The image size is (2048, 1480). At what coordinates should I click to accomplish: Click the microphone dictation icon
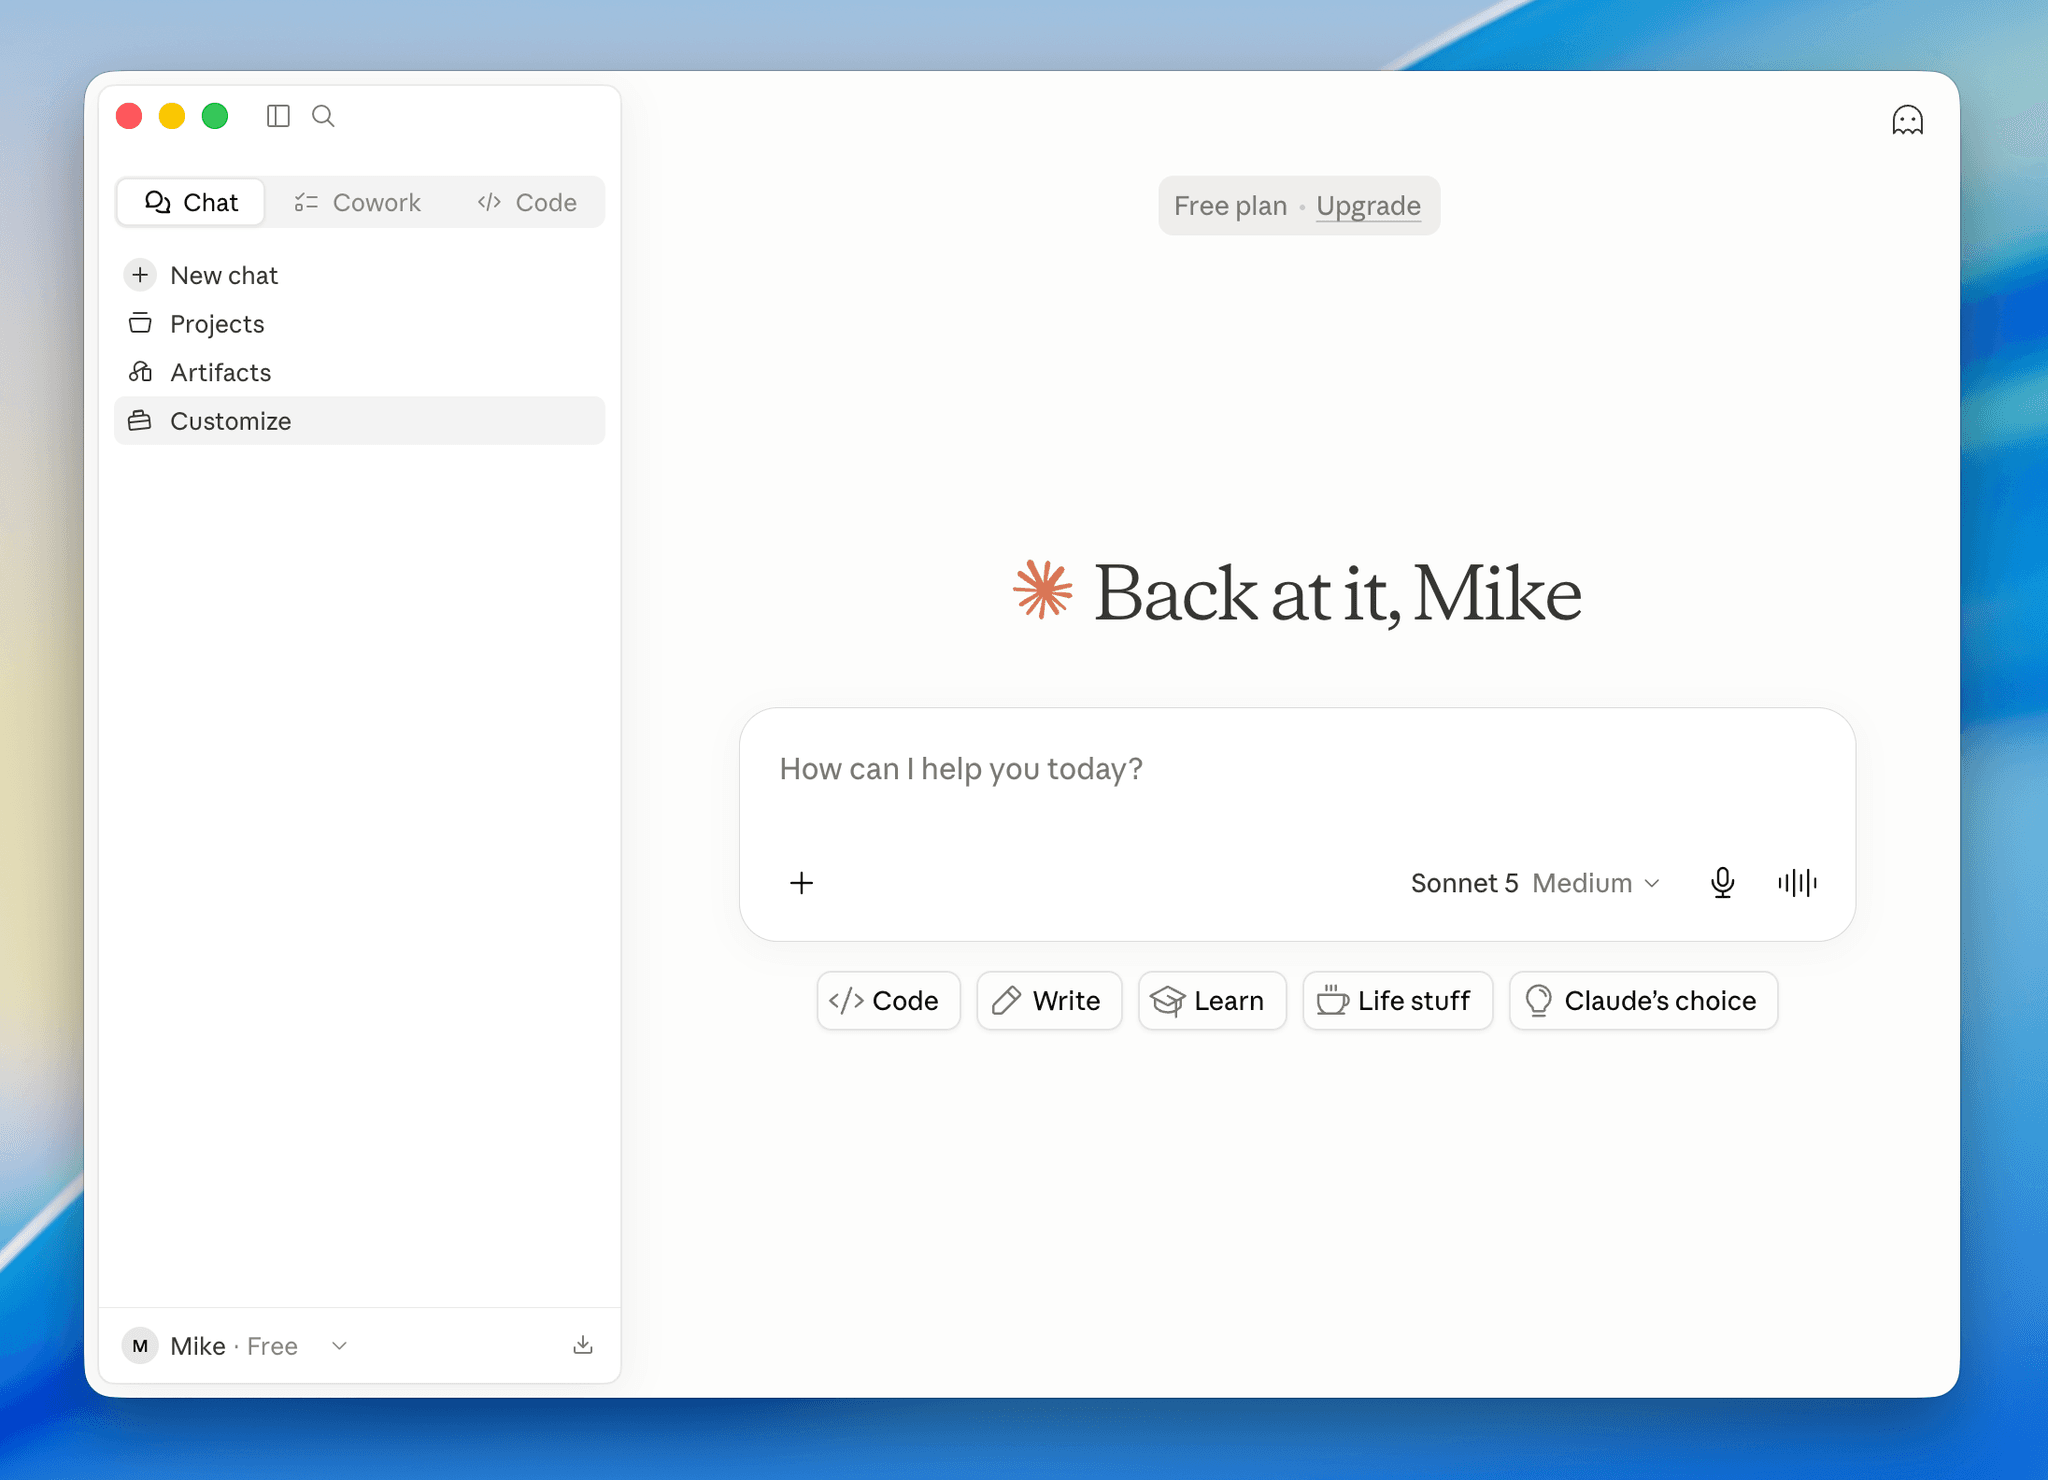coord(1722,883)
